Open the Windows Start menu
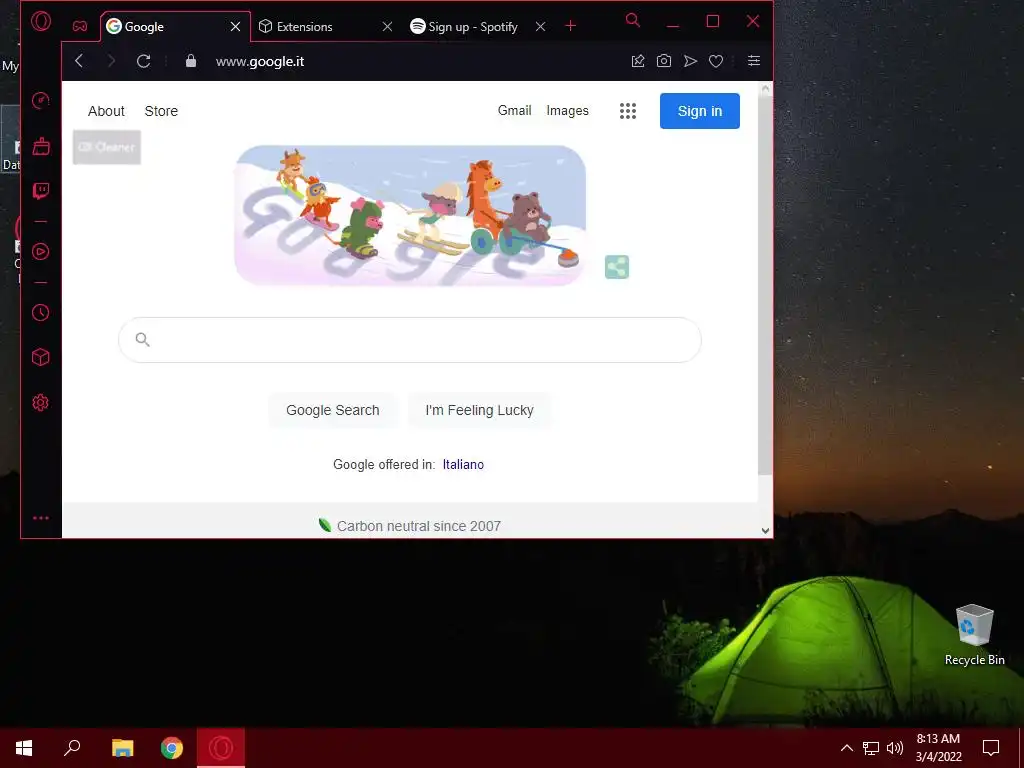 coord(24,748)
